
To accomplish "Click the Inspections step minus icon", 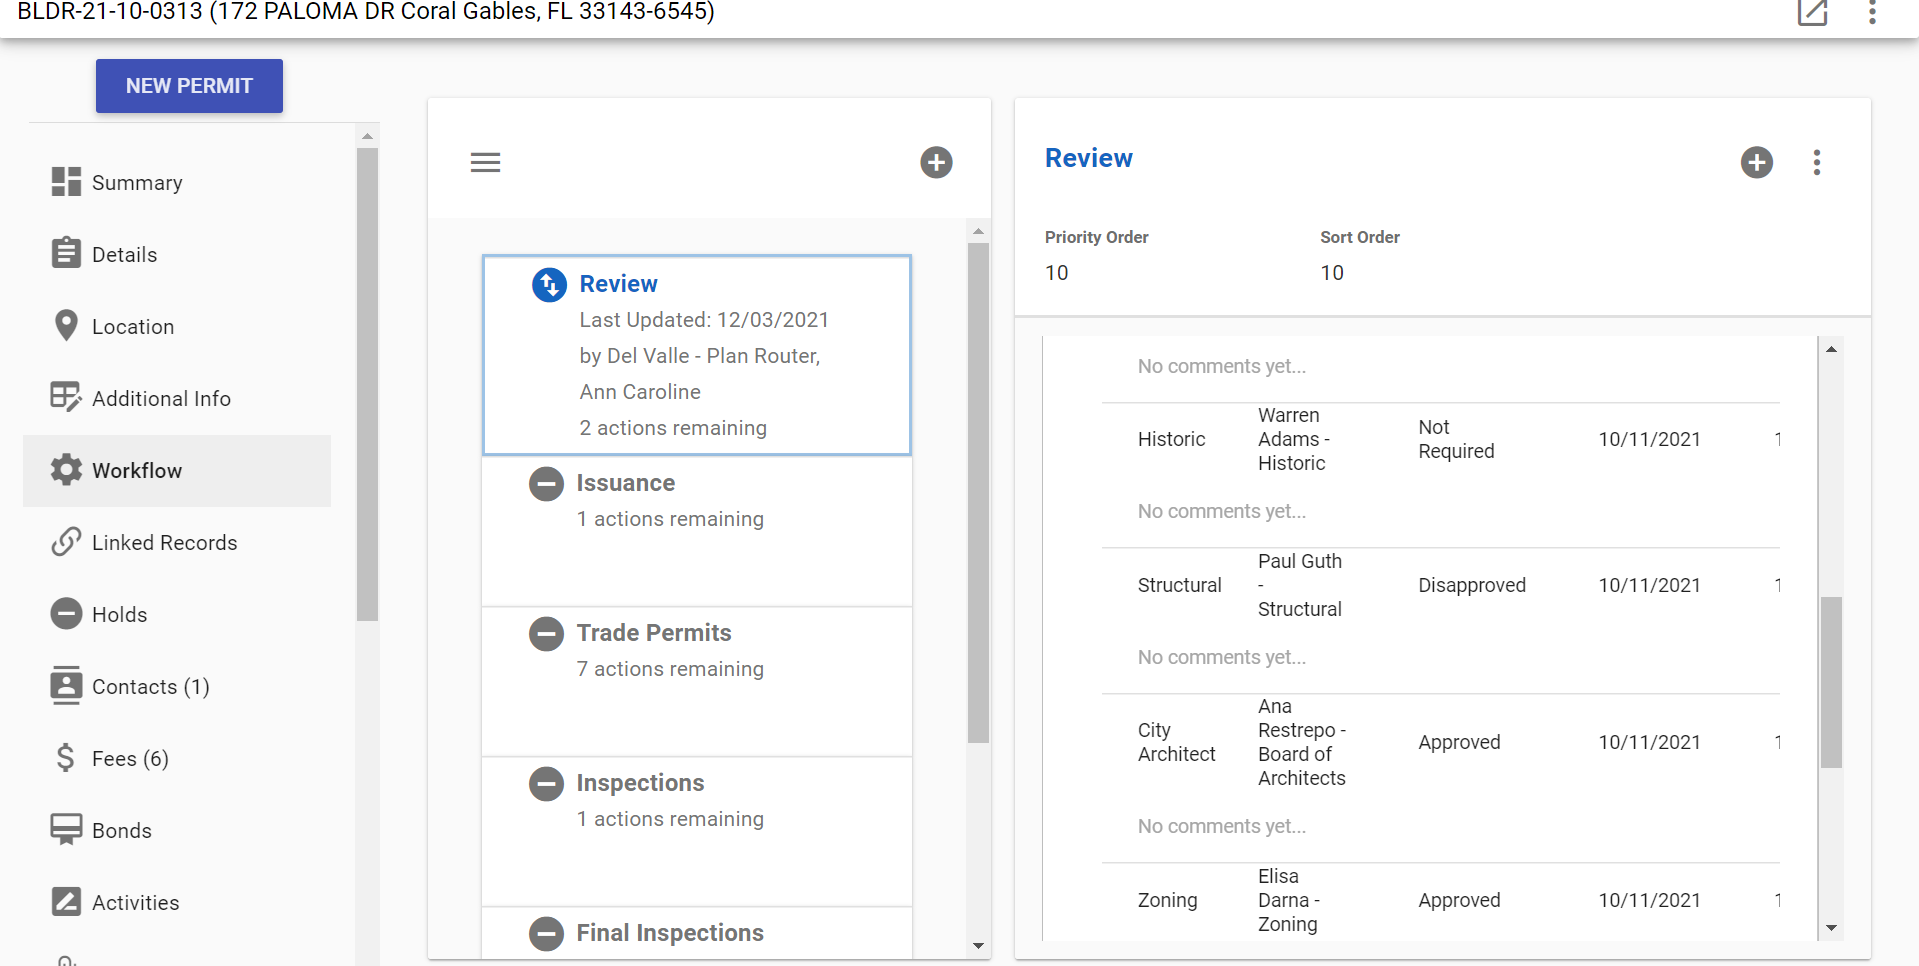I will pos(546,784).
